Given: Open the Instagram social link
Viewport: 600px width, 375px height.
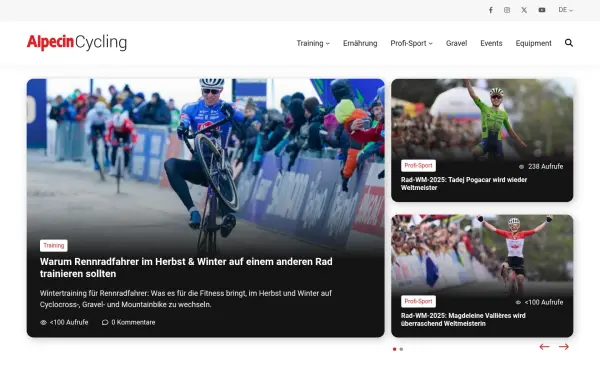Looking at the screenshot, I should point(507,10).
